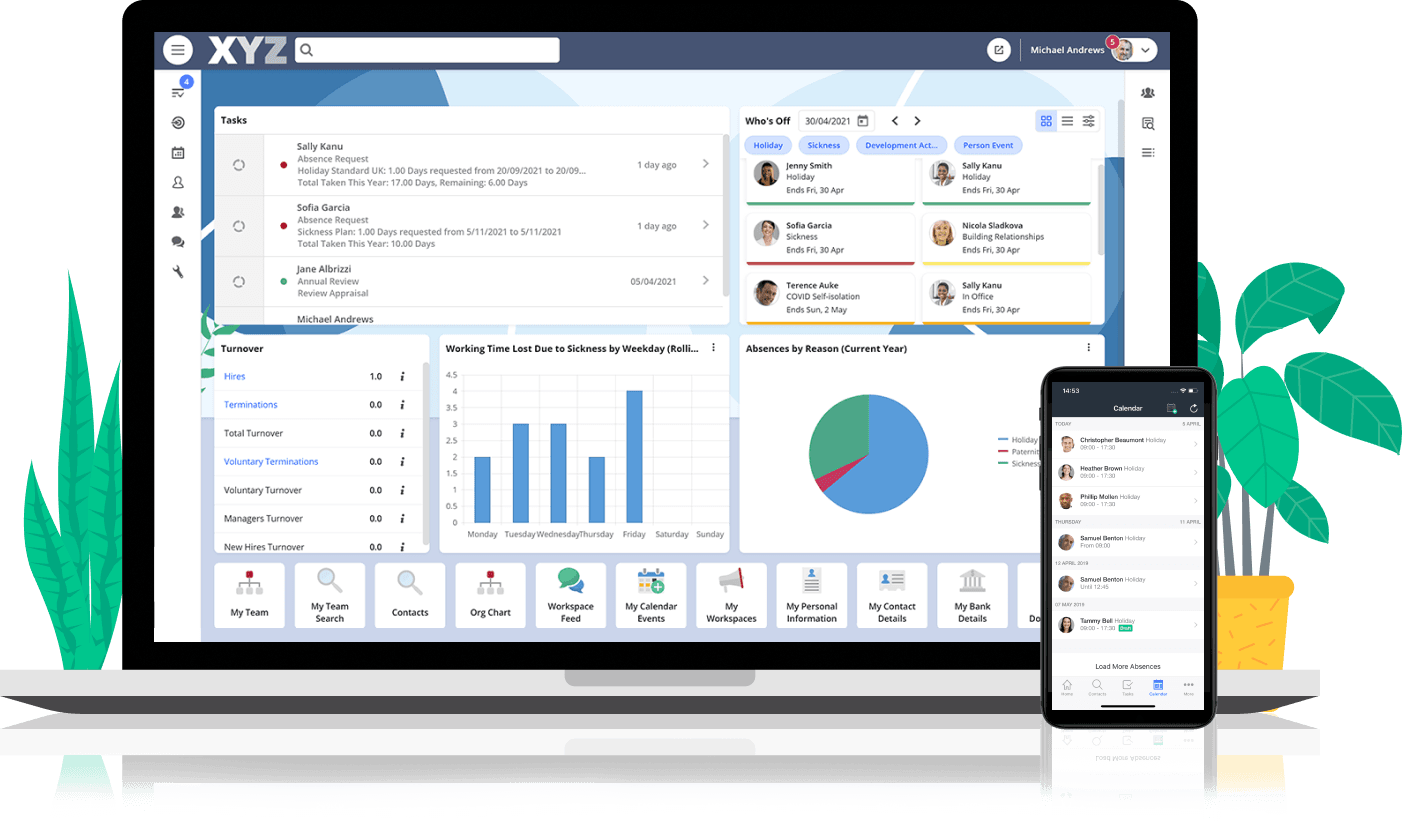Switch to Tasks tab on phone
Image resolution: width=1402 pixels, height=821 pixels.
[x=1127, y=687]
